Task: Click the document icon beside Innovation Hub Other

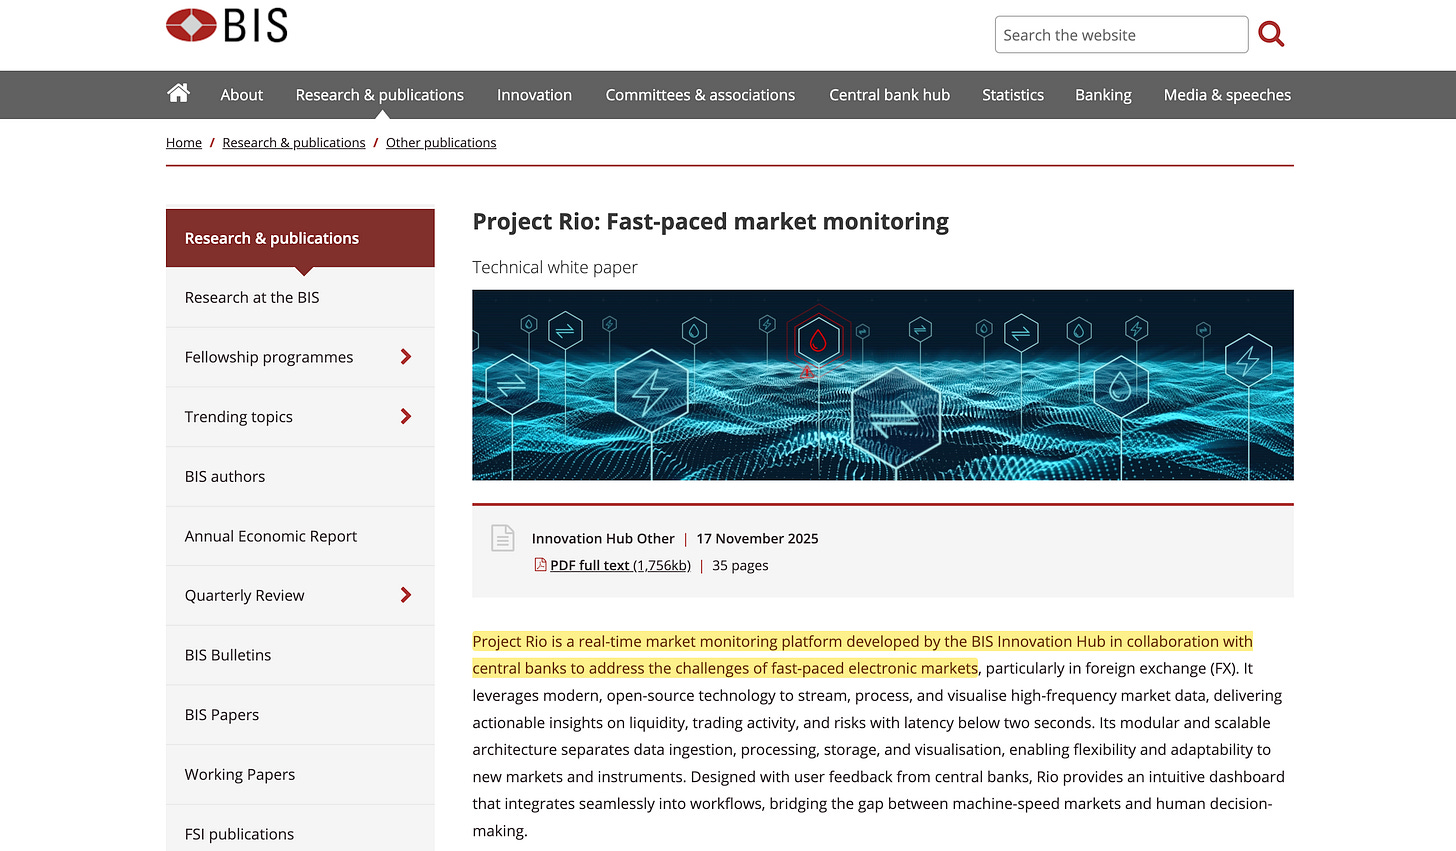Action: pyautogui.click(x=503, y=538)
